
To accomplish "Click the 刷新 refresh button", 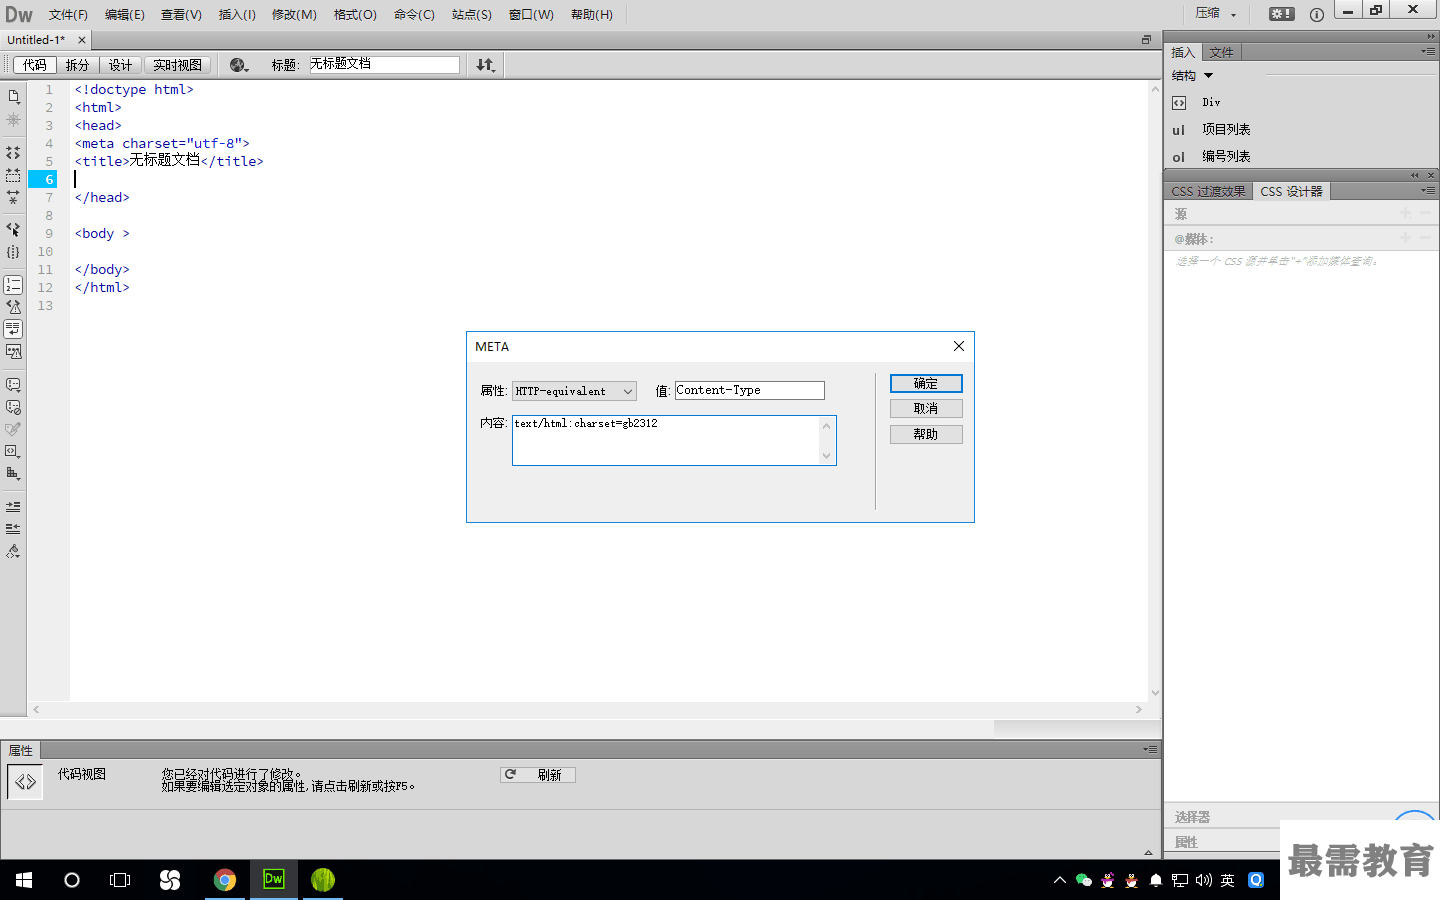I will pos(538,775).
